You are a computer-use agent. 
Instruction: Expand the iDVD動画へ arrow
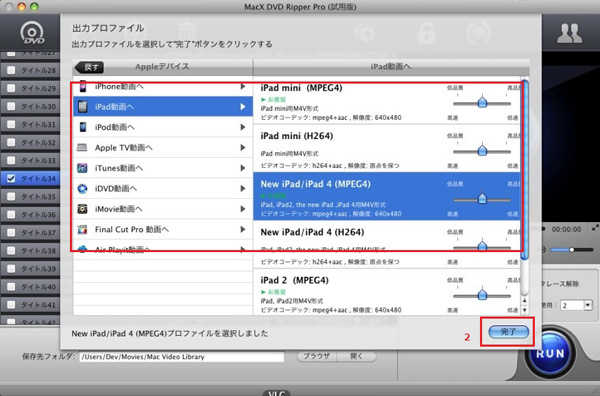(x=243, y=188)
